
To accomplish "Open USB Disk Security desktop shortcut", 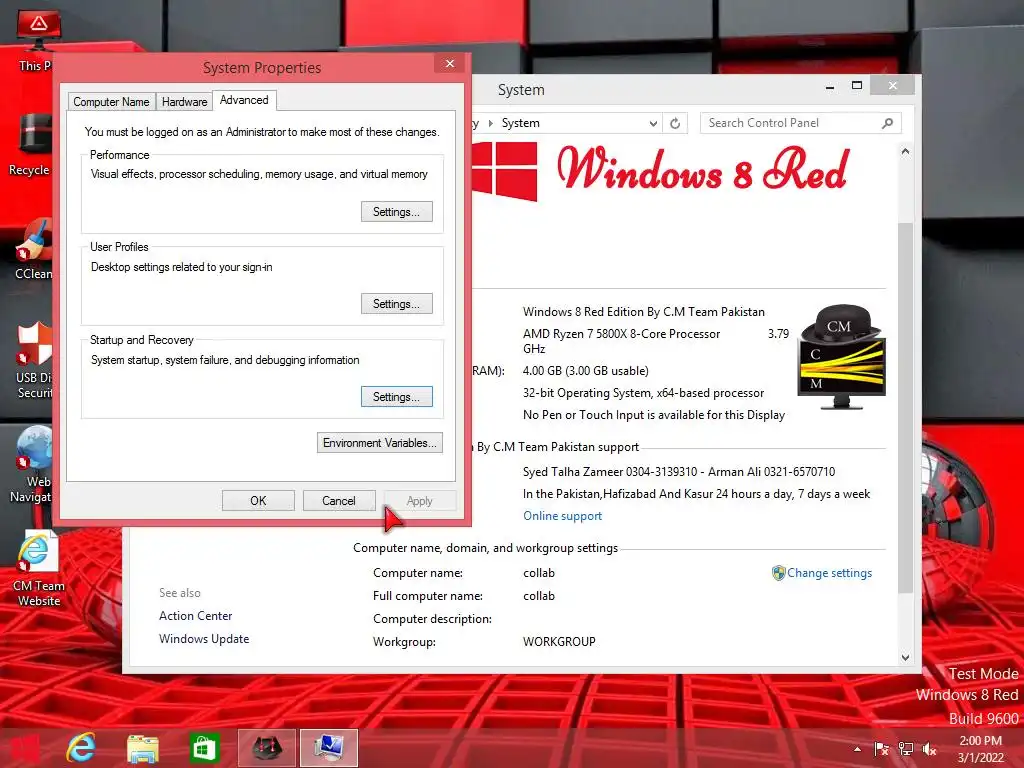I will [x=34, y=360].
